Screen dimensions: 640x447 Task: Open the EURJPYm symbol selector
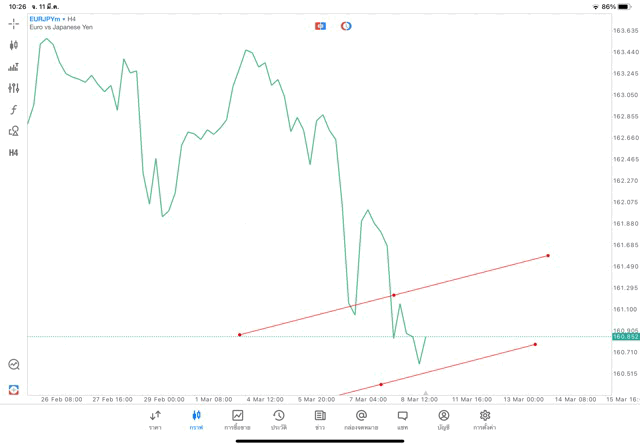[x=46, y=19]
